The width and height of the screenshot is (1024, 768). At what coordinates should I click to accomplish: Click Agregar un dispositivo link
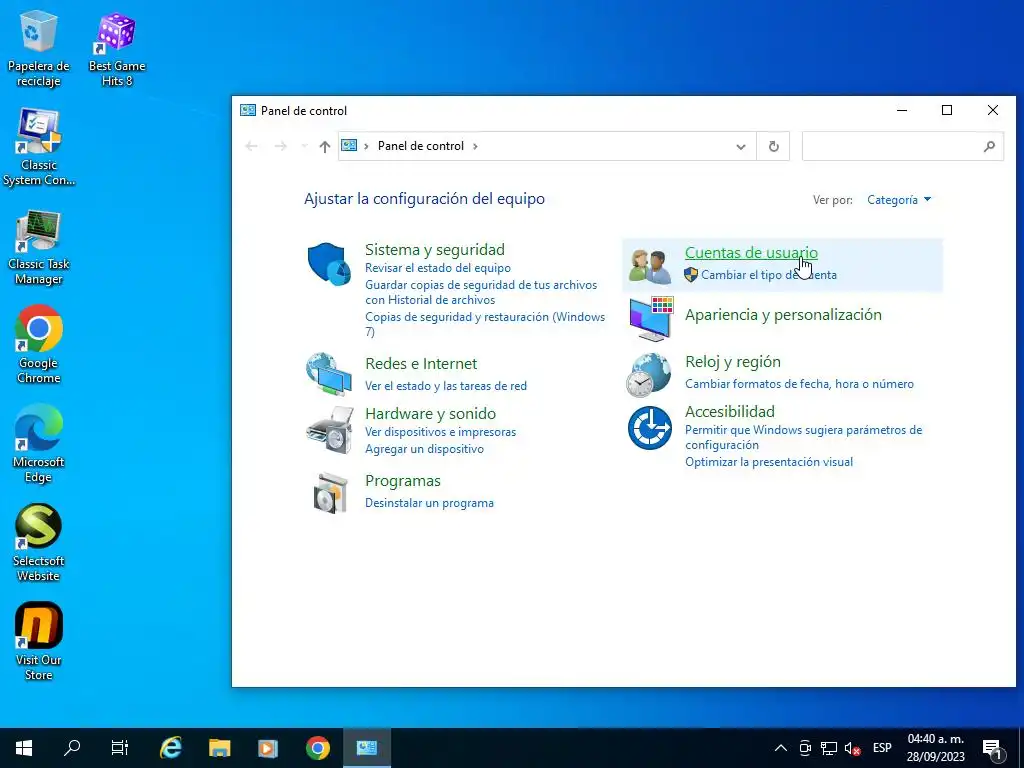pyautogui.click(x=424, y=449)
